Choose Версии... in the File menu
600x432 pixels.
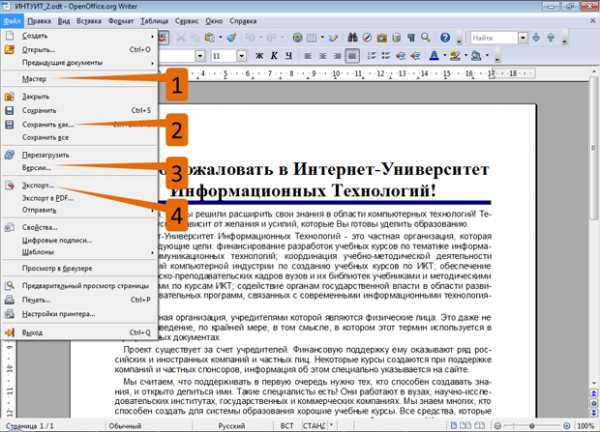[x=79, y=168]
